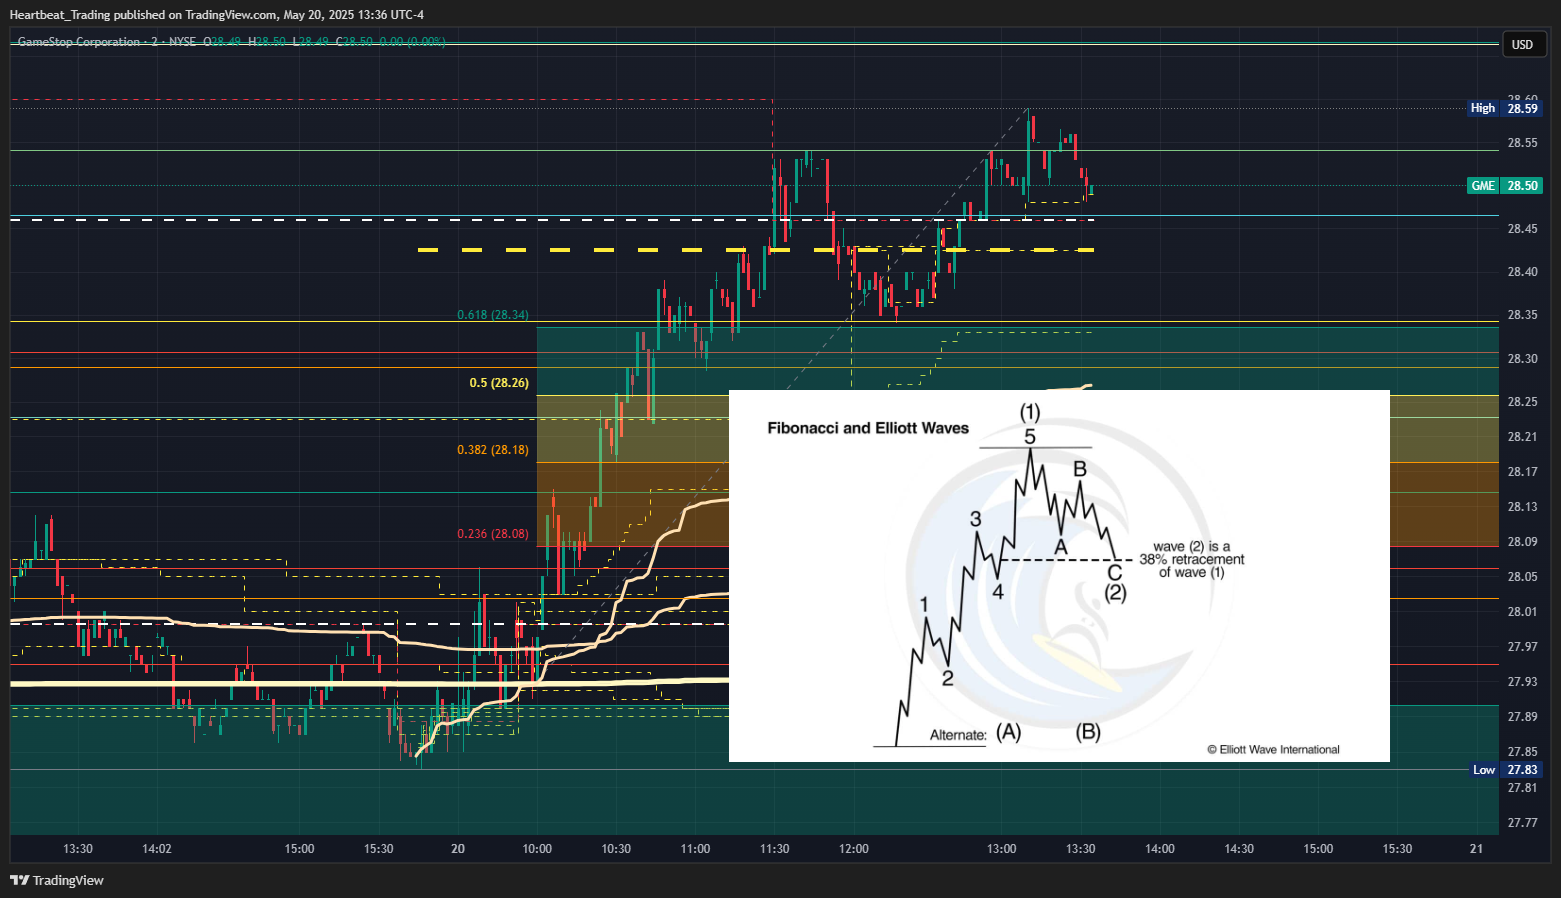Click the 28.40 price axis label
The width and height of the screenshot is (1561, 898).
tap(1523, 272)
